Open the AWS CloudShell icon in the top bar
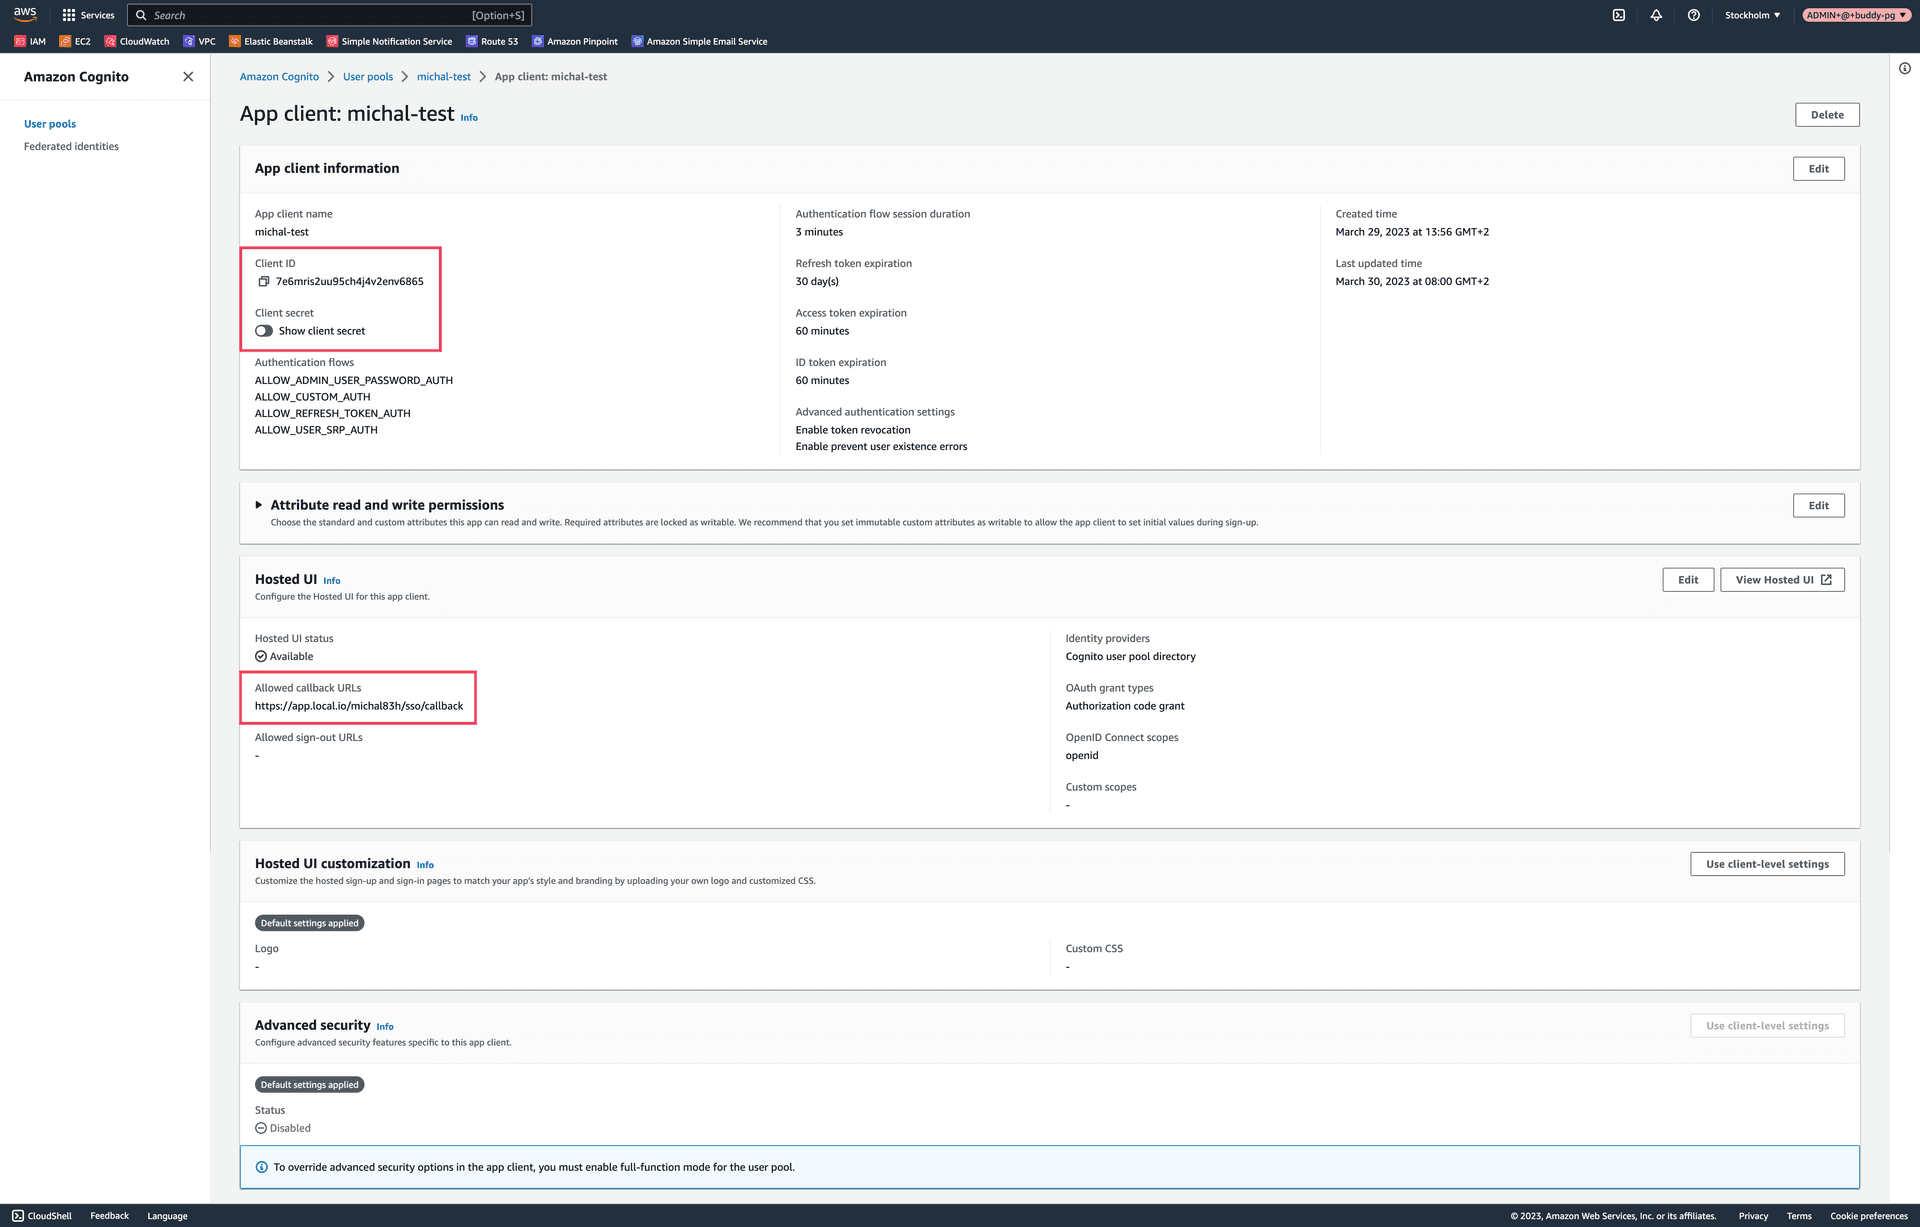Viewport: 1920px width, 1227px height. pyautogui.click(x=1618, y=15)
